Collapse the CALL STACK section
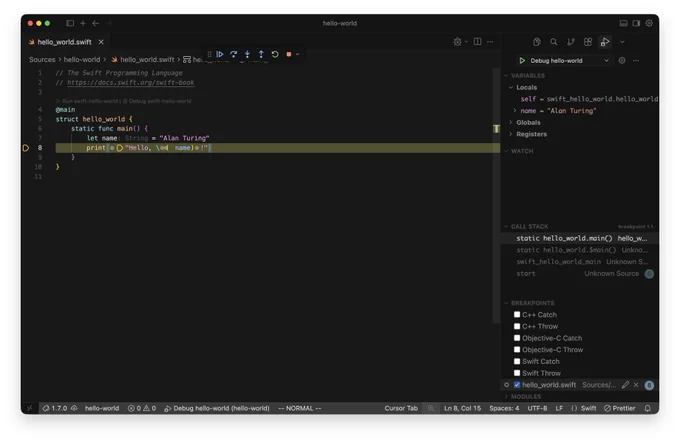The height and width of the screenshot is (442, 680). point(506,226)
